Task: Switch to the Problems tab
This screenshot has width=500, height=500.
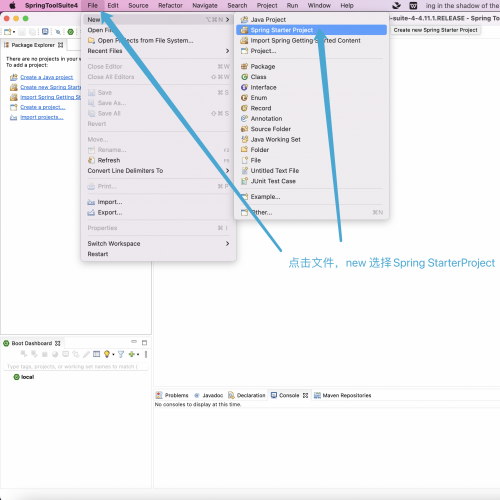Action: pyautogui.click(x=172, y=395)
